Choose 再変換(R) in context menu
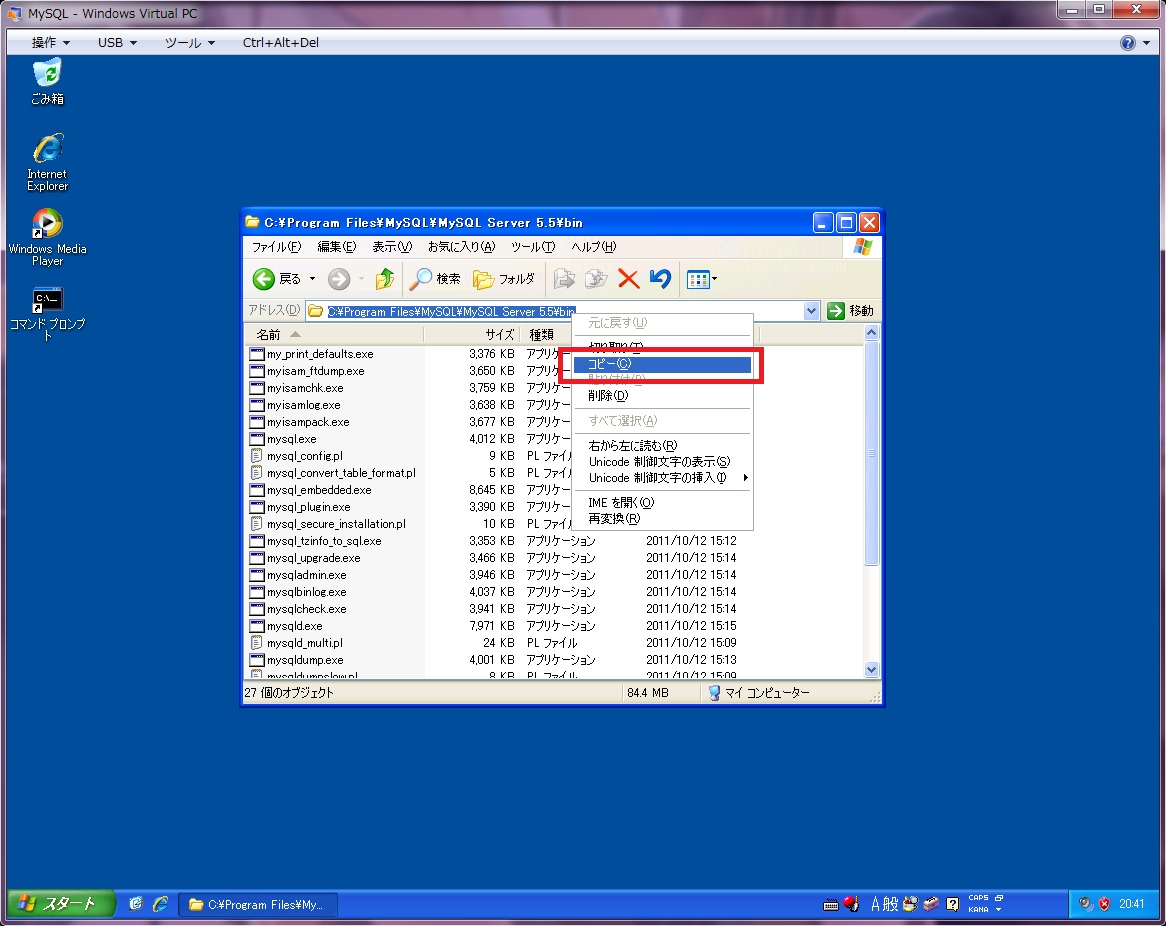Screen dimensions: 1166x926 (x=662, y=519)
